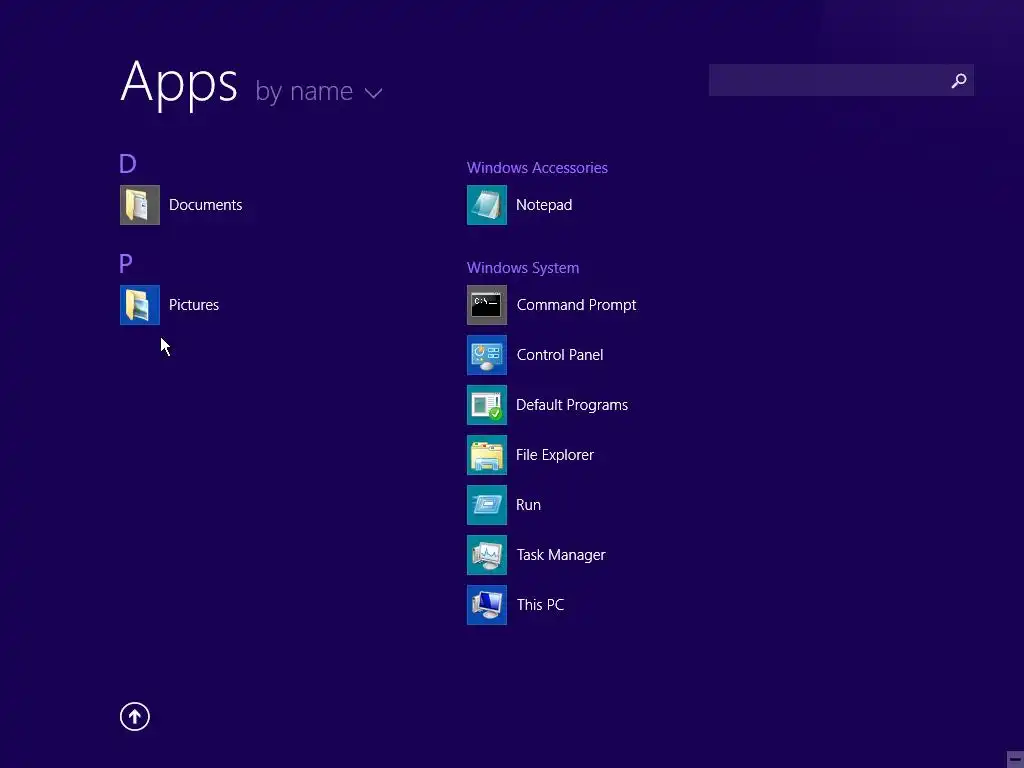Click the 'Task Manager' label

pyautogui.click(x=561, y=555)
